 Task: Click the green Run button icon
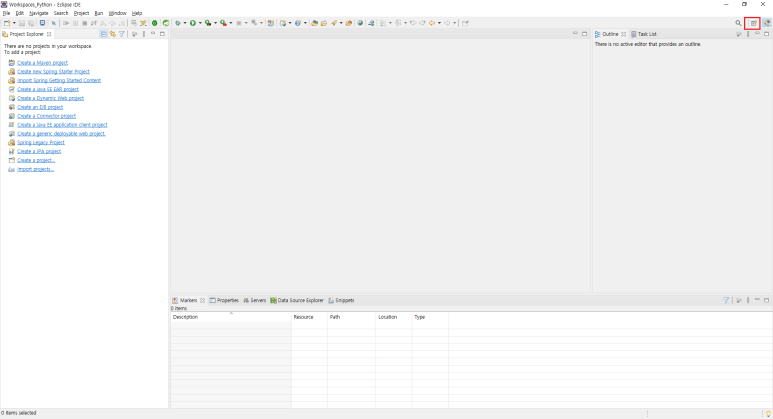(x=193, y=23)
